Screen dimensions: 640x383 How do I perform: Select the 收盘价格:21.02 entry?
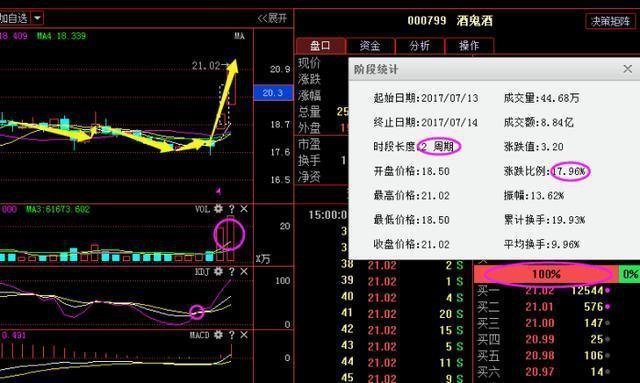pyautogui.click(x=412, y=244)
